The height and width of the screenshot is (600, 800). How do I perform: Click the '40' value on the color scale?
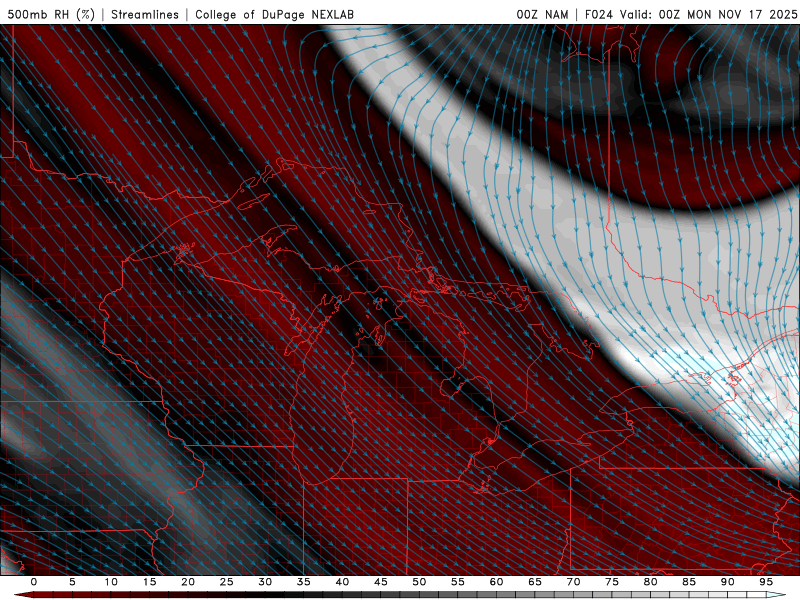[342, 582]
